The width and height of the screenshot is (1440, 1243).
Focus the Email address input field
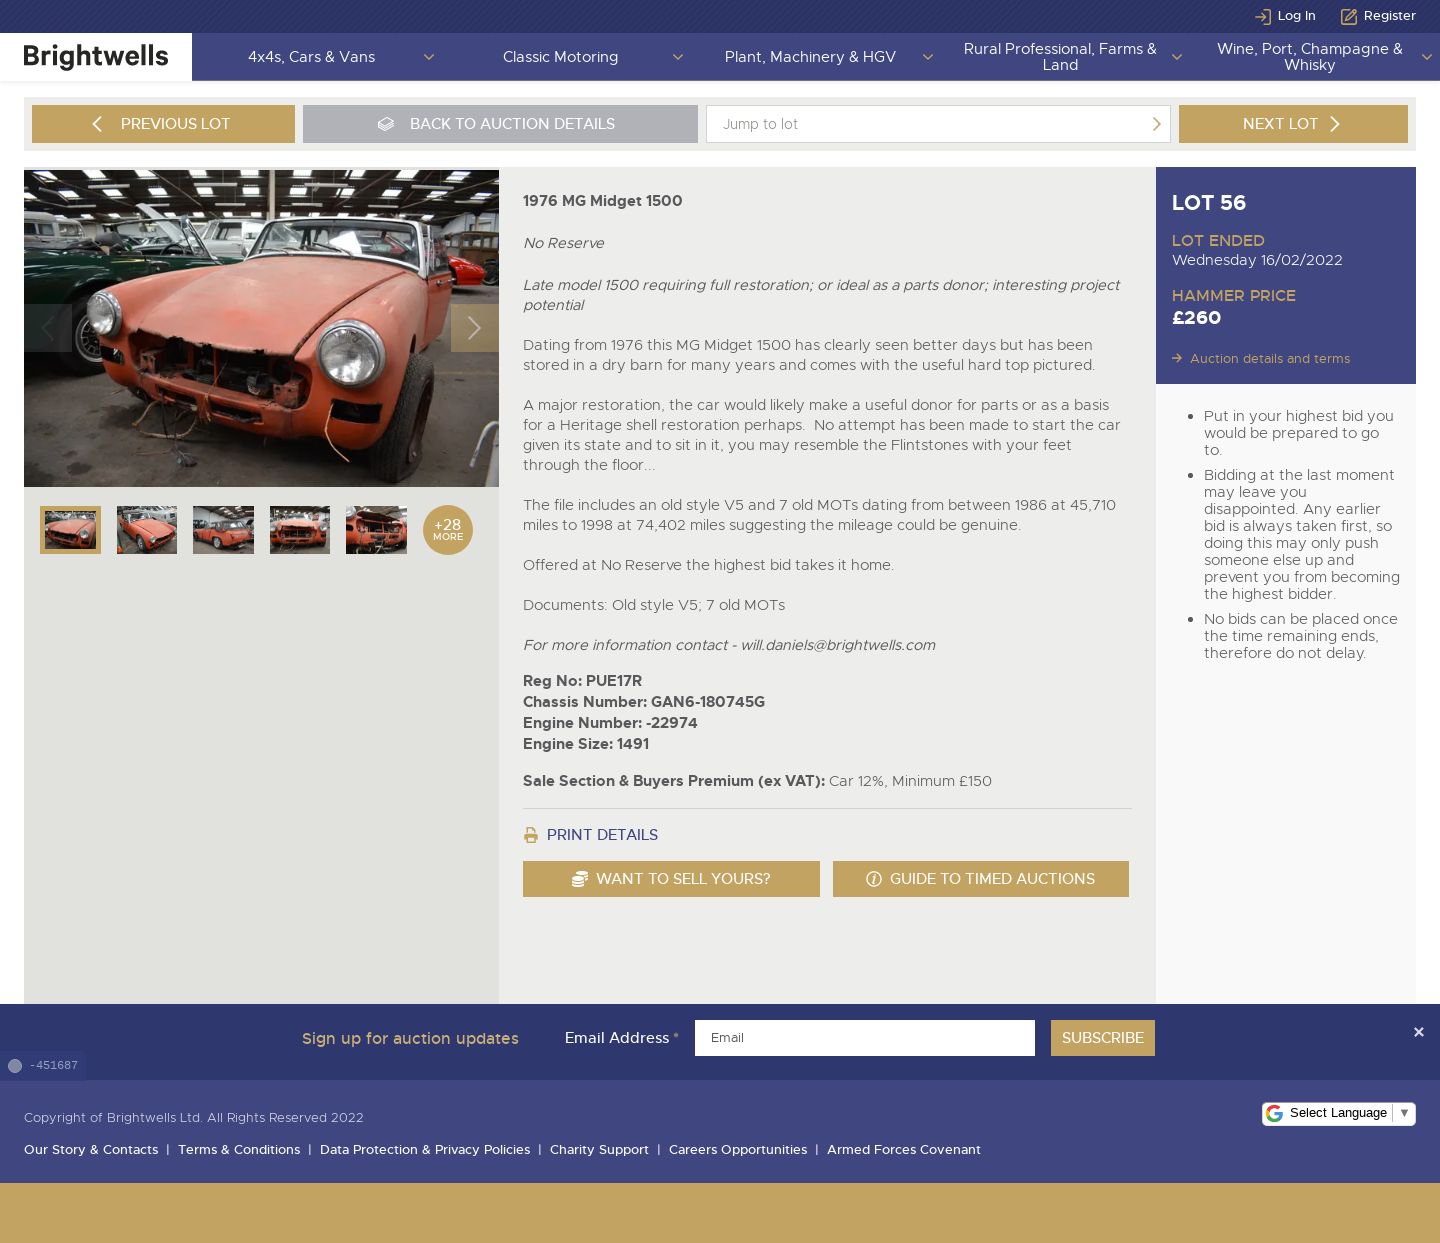[865, 1038]
